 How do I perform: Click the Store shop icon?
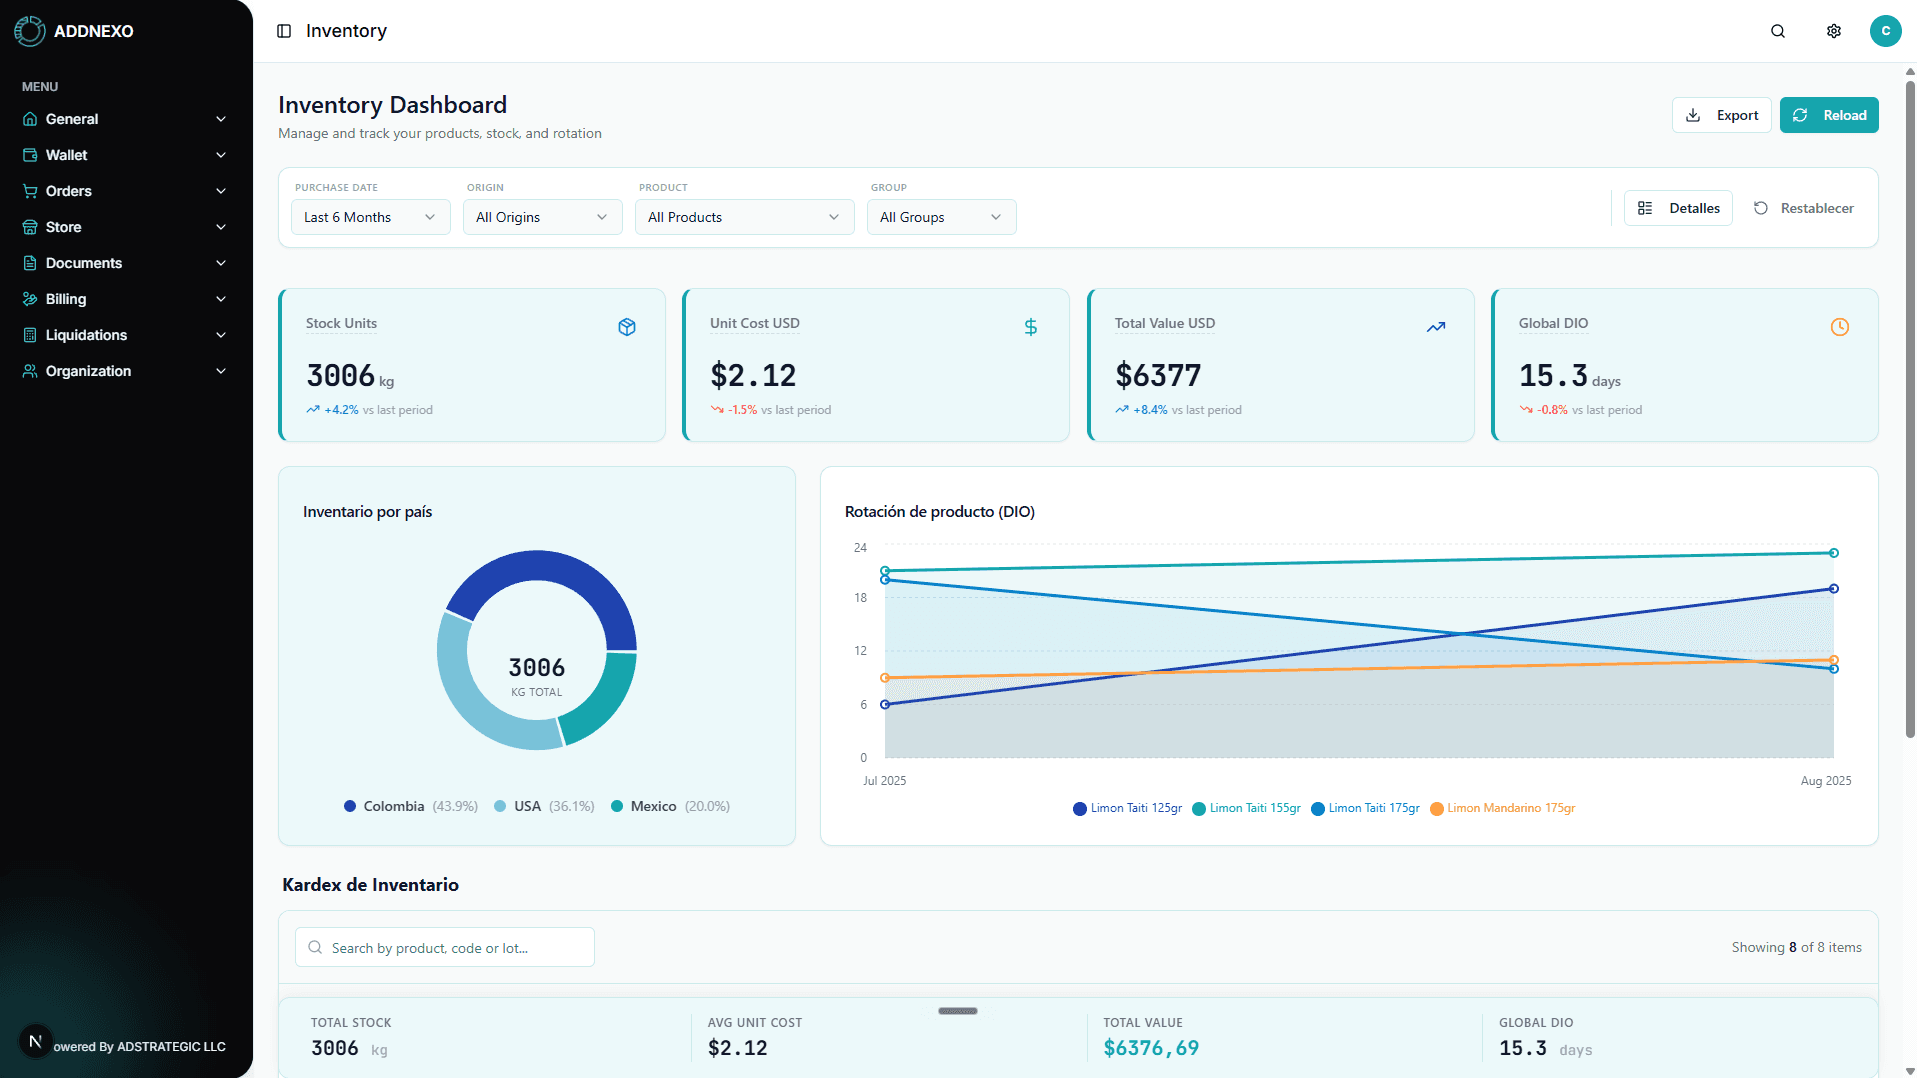coord(30,227)
